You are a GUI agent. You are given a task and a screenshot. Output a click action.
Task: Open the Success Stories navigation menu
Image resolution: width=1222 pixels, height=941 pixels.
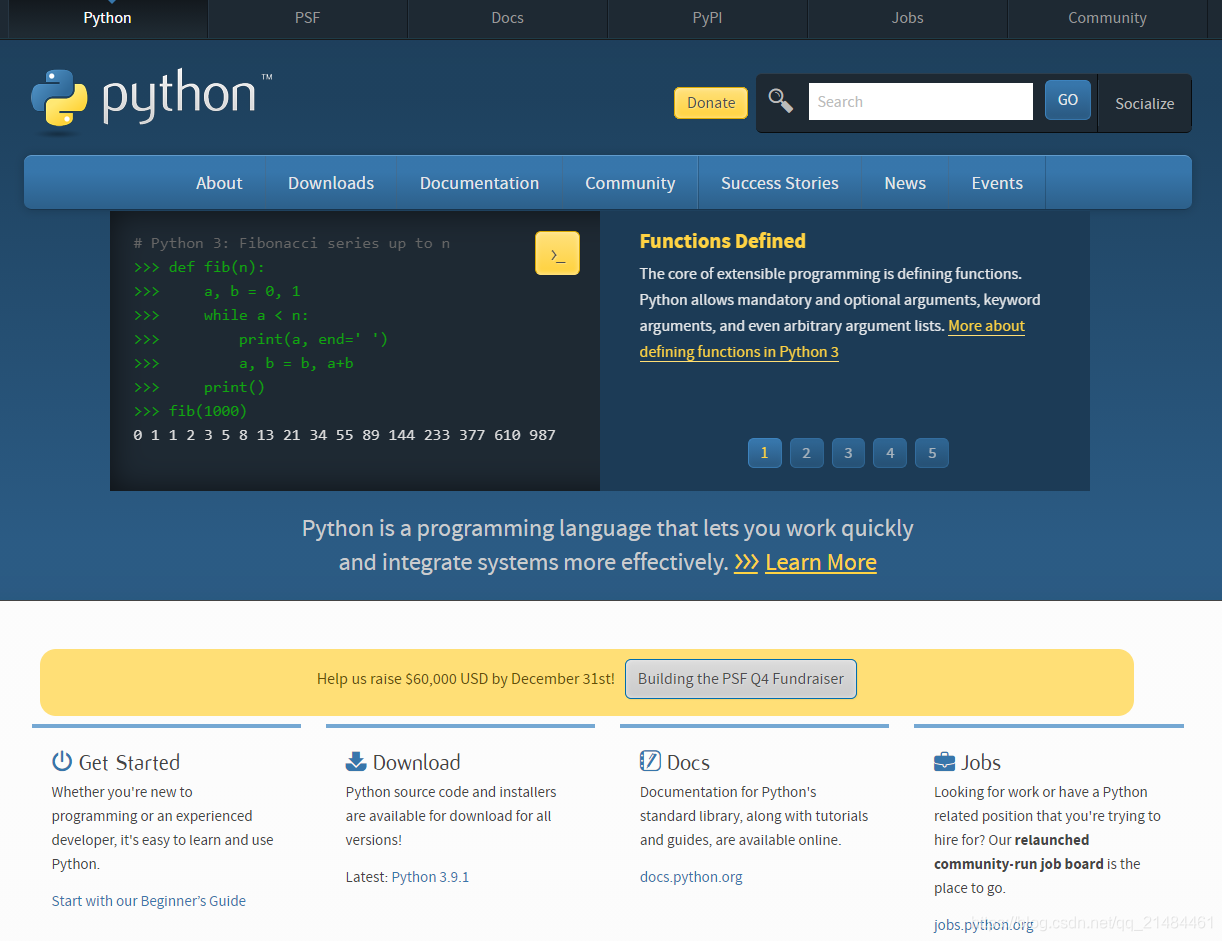(x=780, y=183)
